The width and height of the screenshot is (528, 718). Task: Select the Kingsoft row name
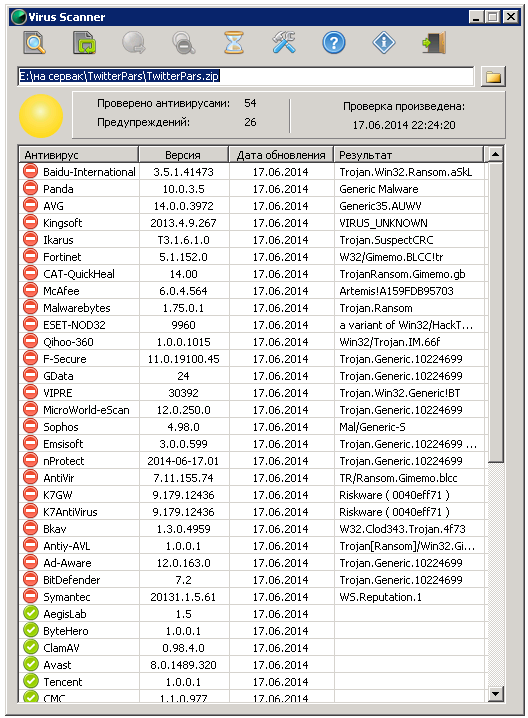tap(62, 223)
